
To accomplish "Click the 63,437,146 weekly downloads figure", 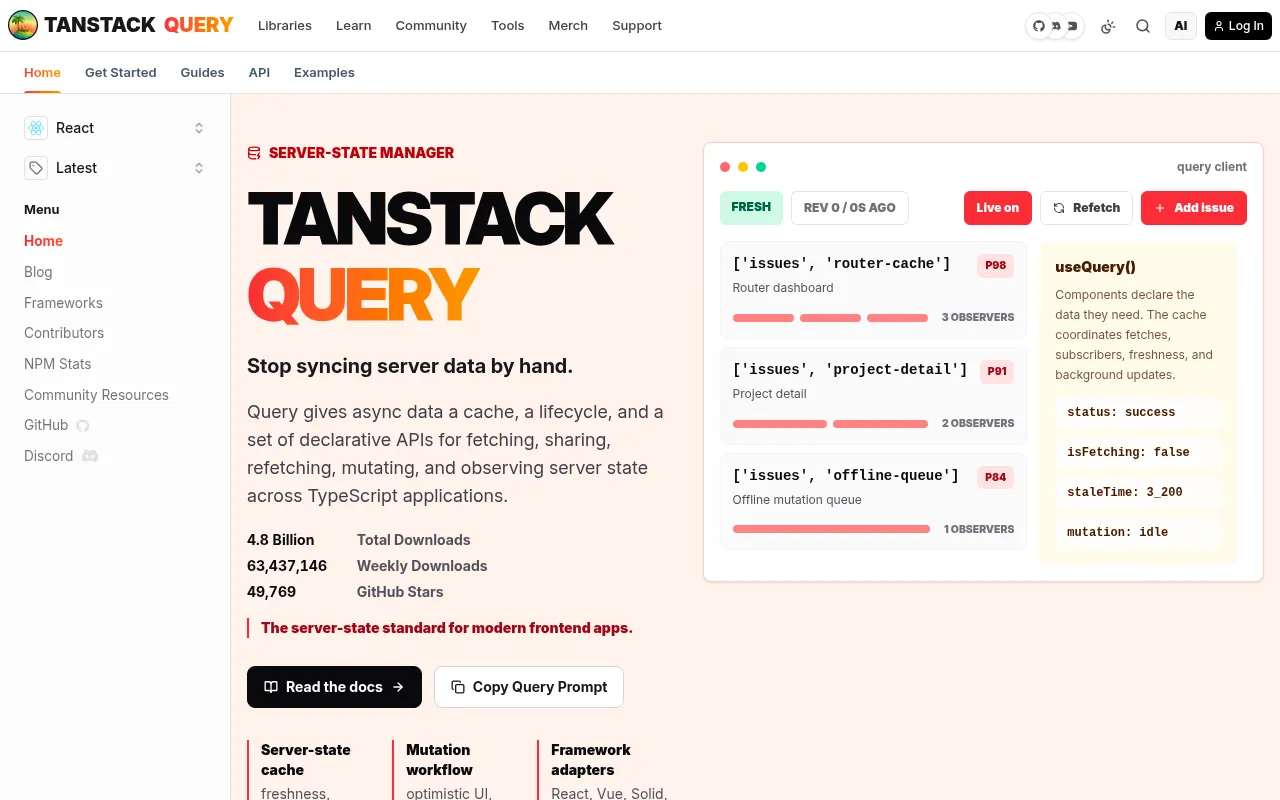I will coord(287,566).
